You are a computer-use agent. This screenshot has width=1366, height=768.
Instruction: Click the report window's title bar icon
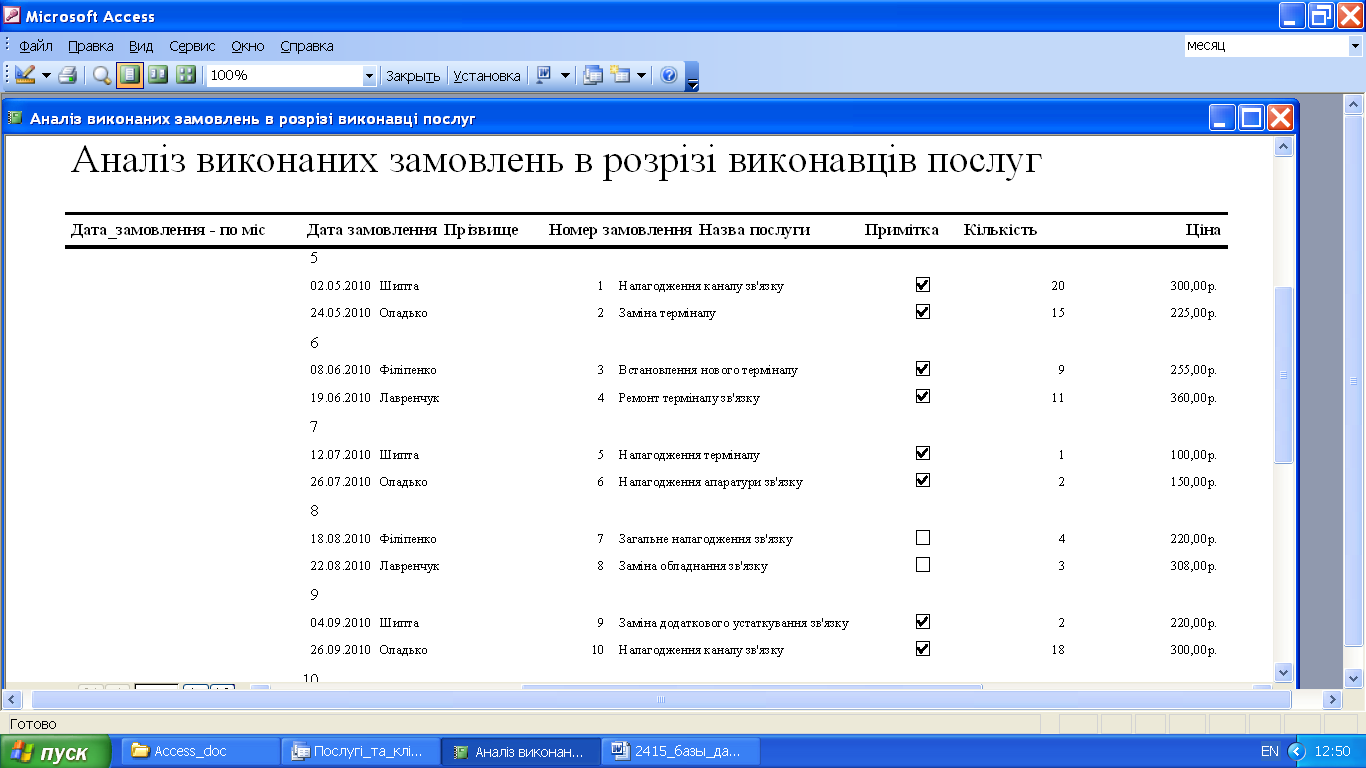[x=15, y=119]
